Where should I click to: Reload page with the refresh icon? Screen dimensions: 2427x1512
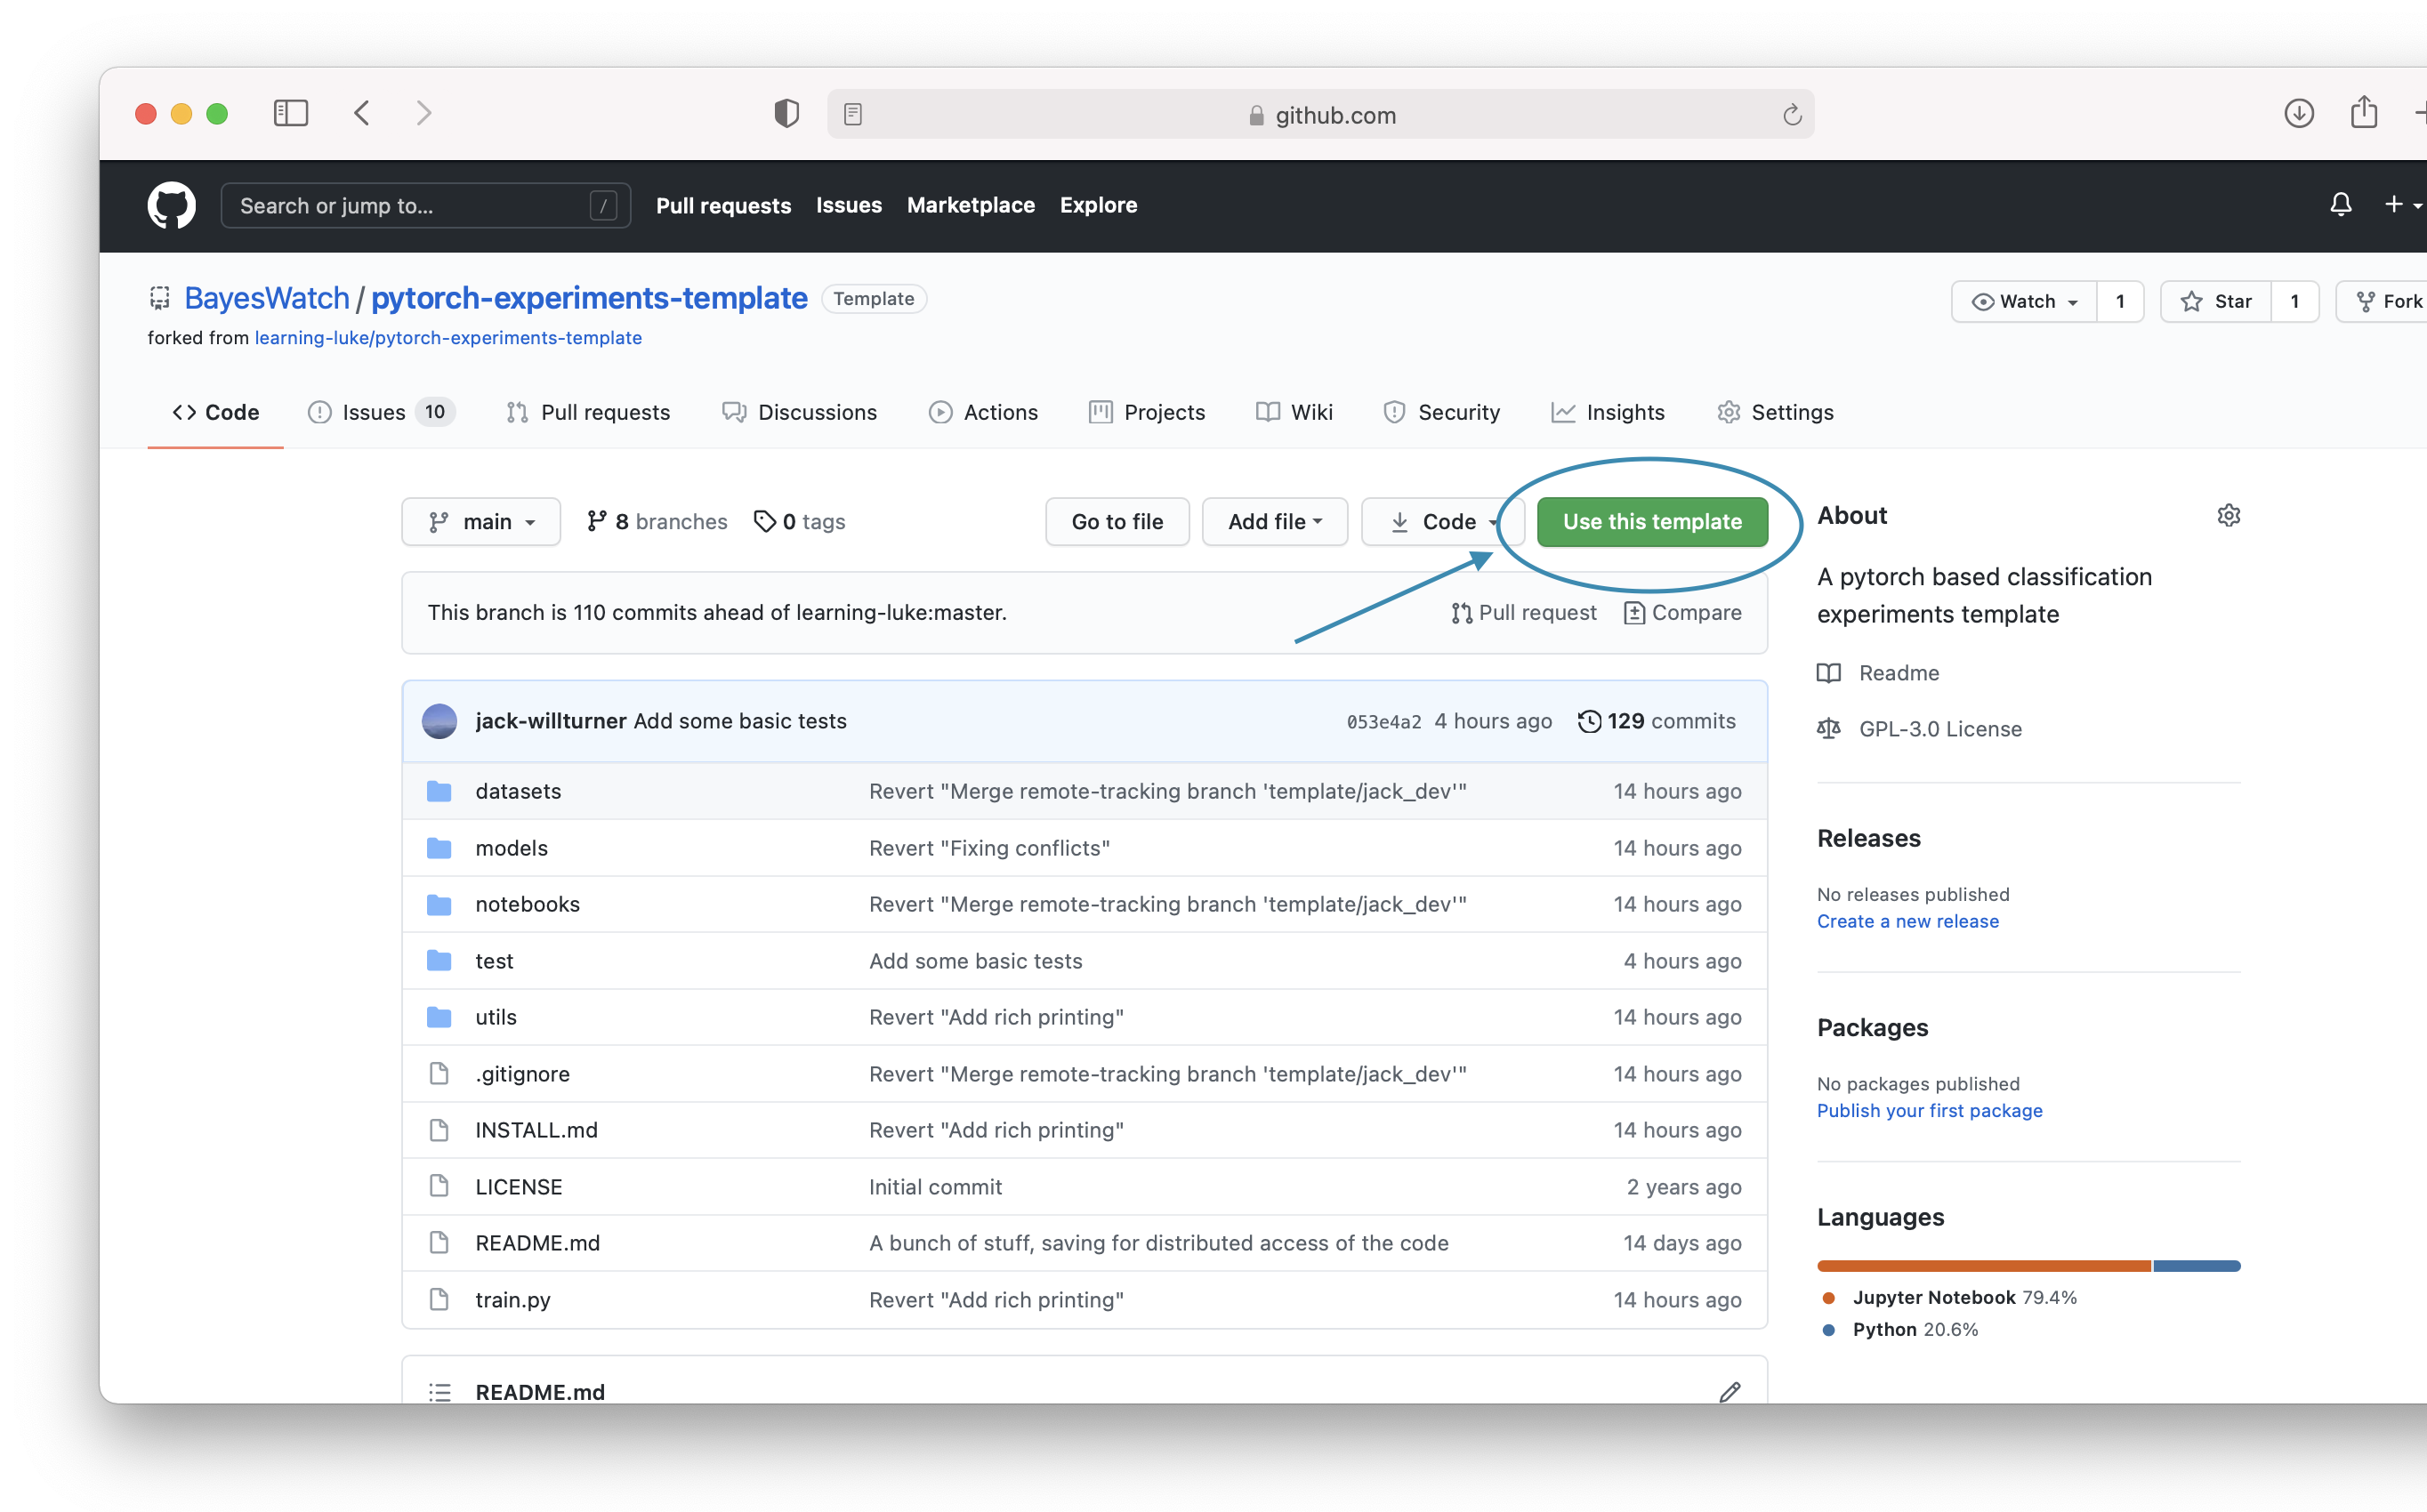click(1791, 115)
